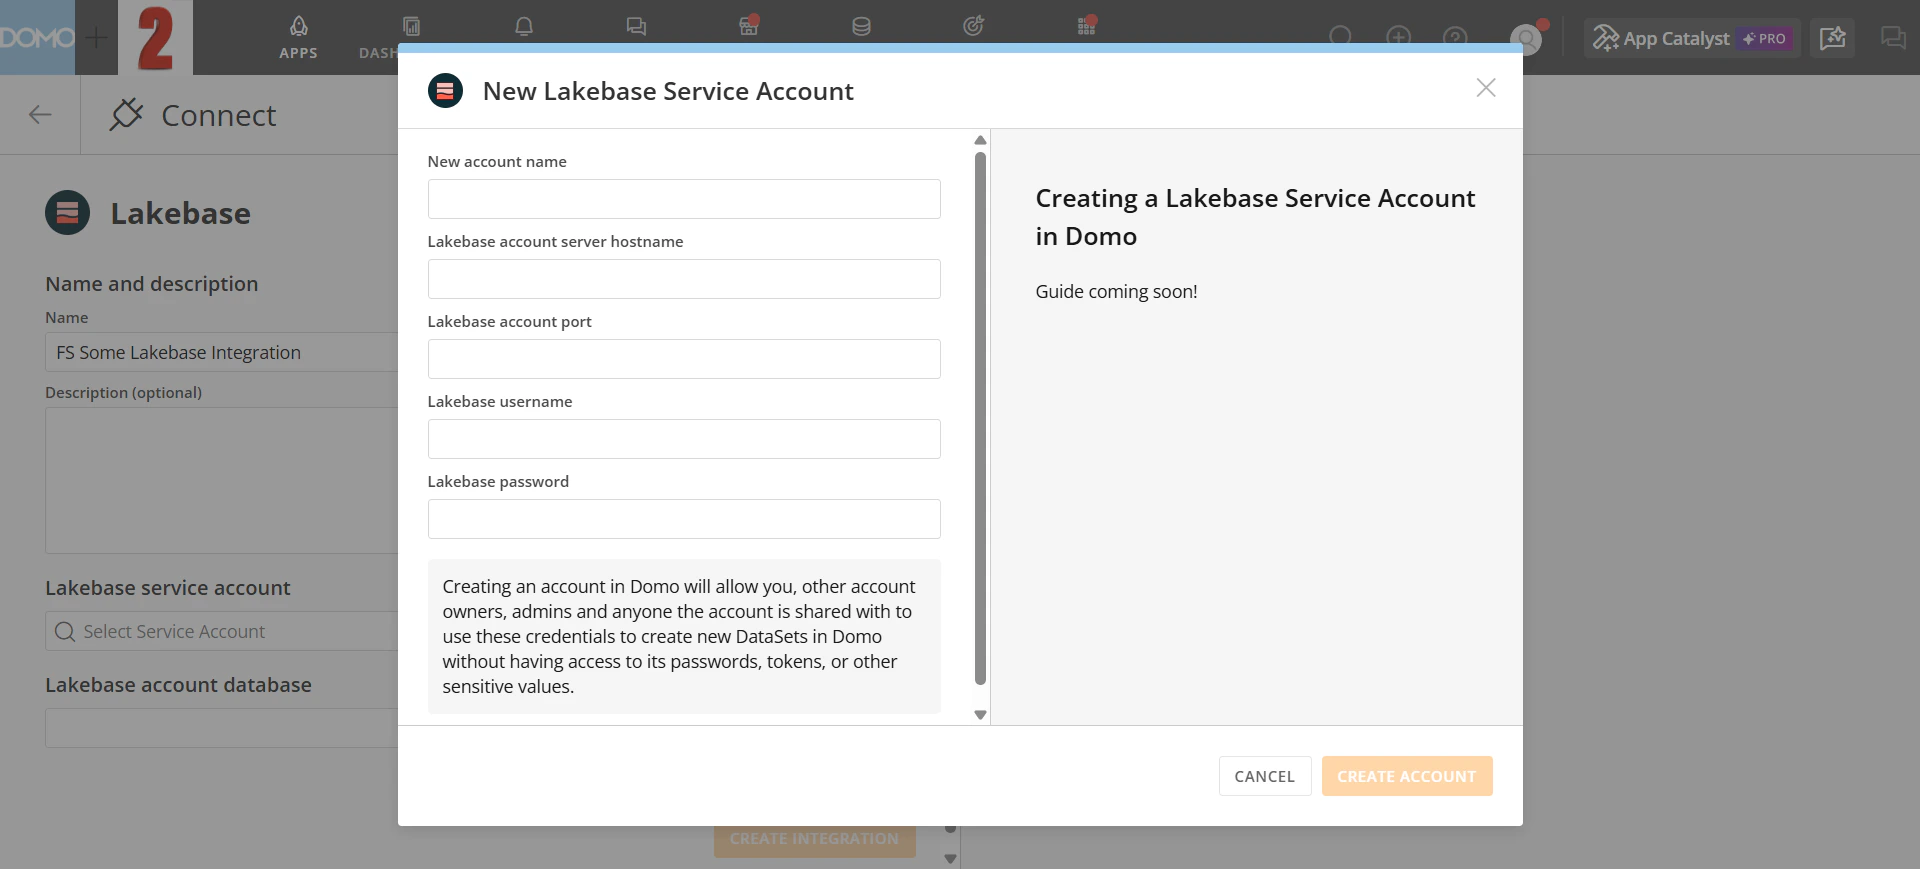This screenshot has width=1920, height=869.
Task: Click the add plus circle icon
Action: click(x=1399, y=38)
